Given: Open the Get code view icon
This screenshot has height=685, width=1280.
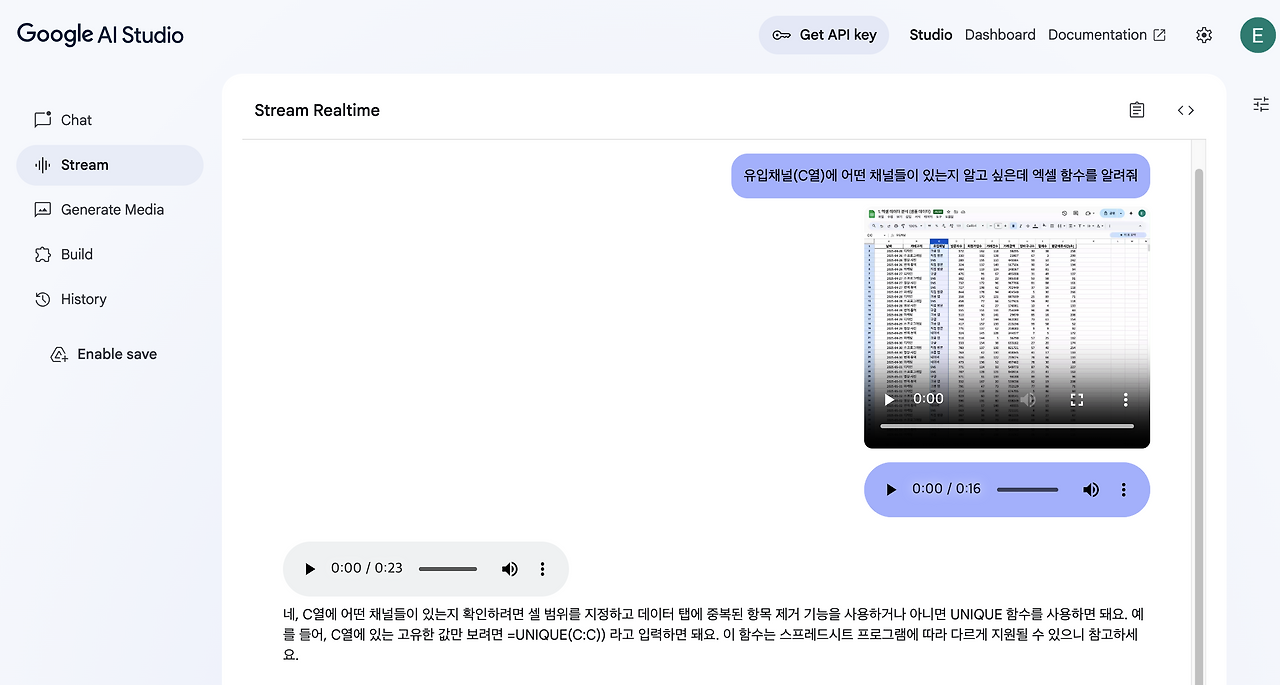Looking at the screenshot, I should (x=1185, y=110).
